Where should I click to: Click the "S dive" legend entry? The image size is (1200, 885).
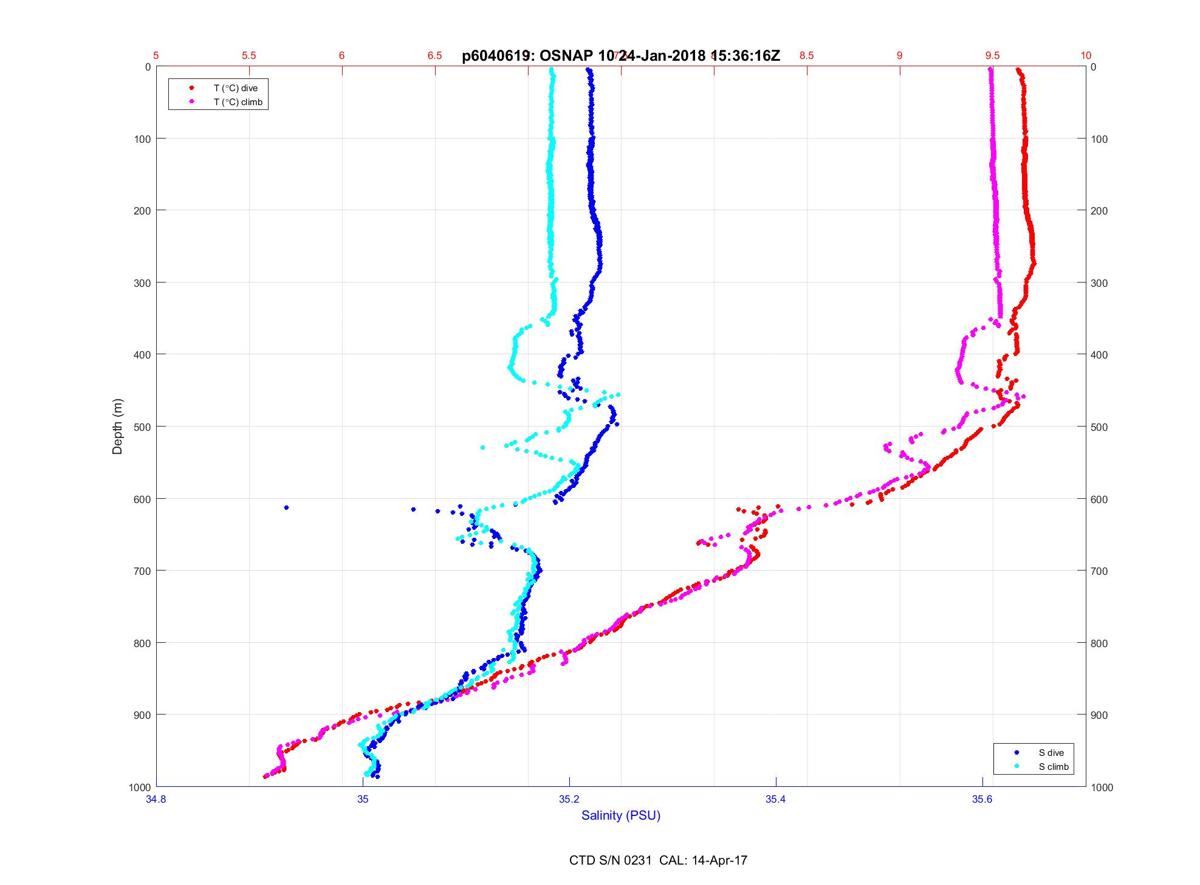[1051, 752]
